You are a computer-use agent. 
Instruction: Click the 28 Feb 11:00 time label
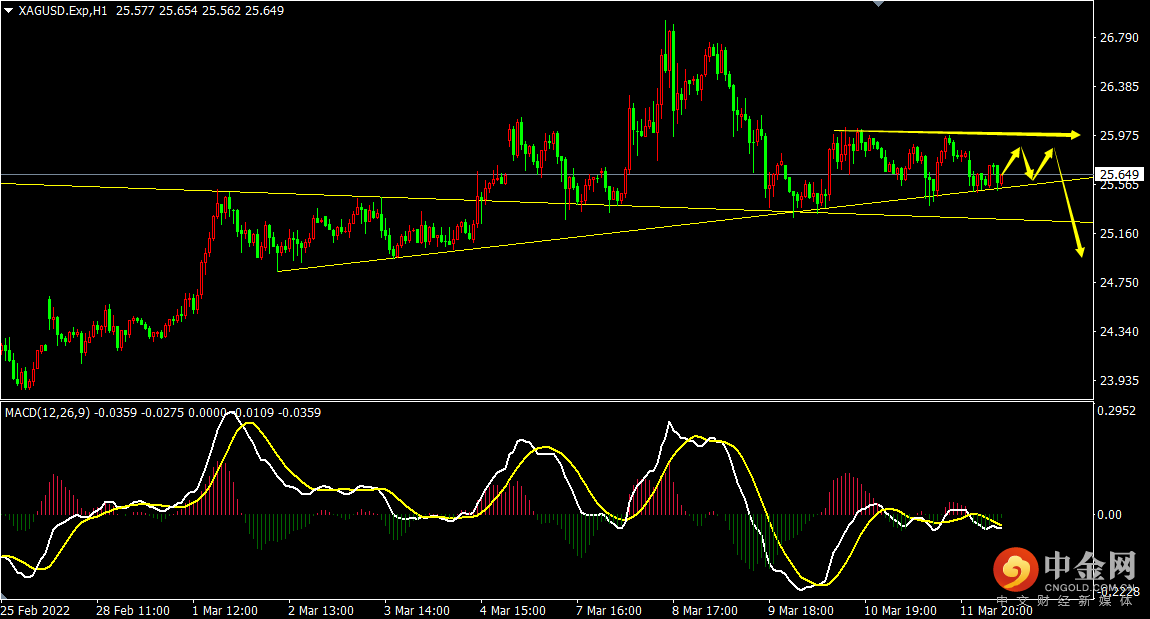click(133, 610)
